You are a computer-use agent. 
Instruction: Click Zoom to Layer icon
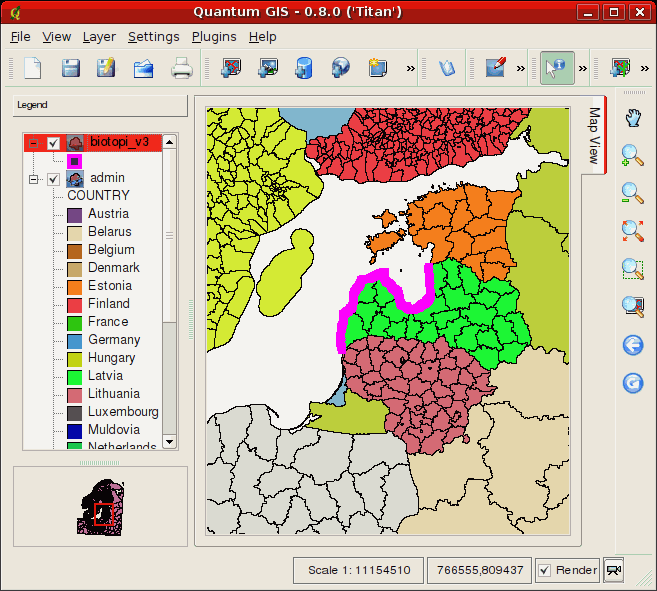tap(633, 306)
